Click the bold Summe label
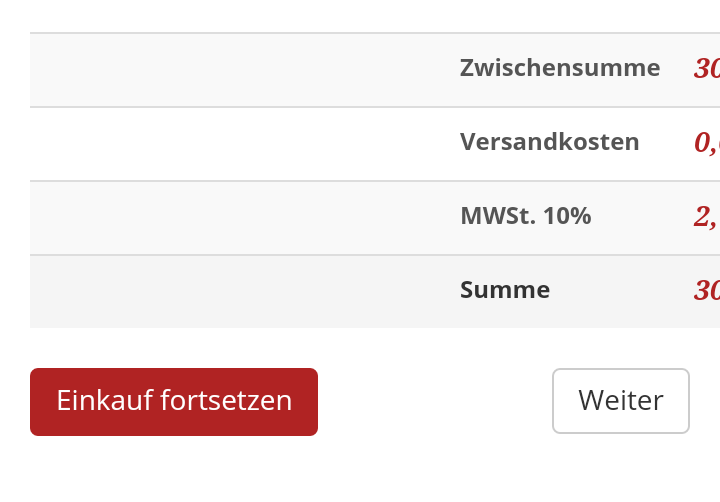Viewport: 720px width, 502px height. point(505,290)
